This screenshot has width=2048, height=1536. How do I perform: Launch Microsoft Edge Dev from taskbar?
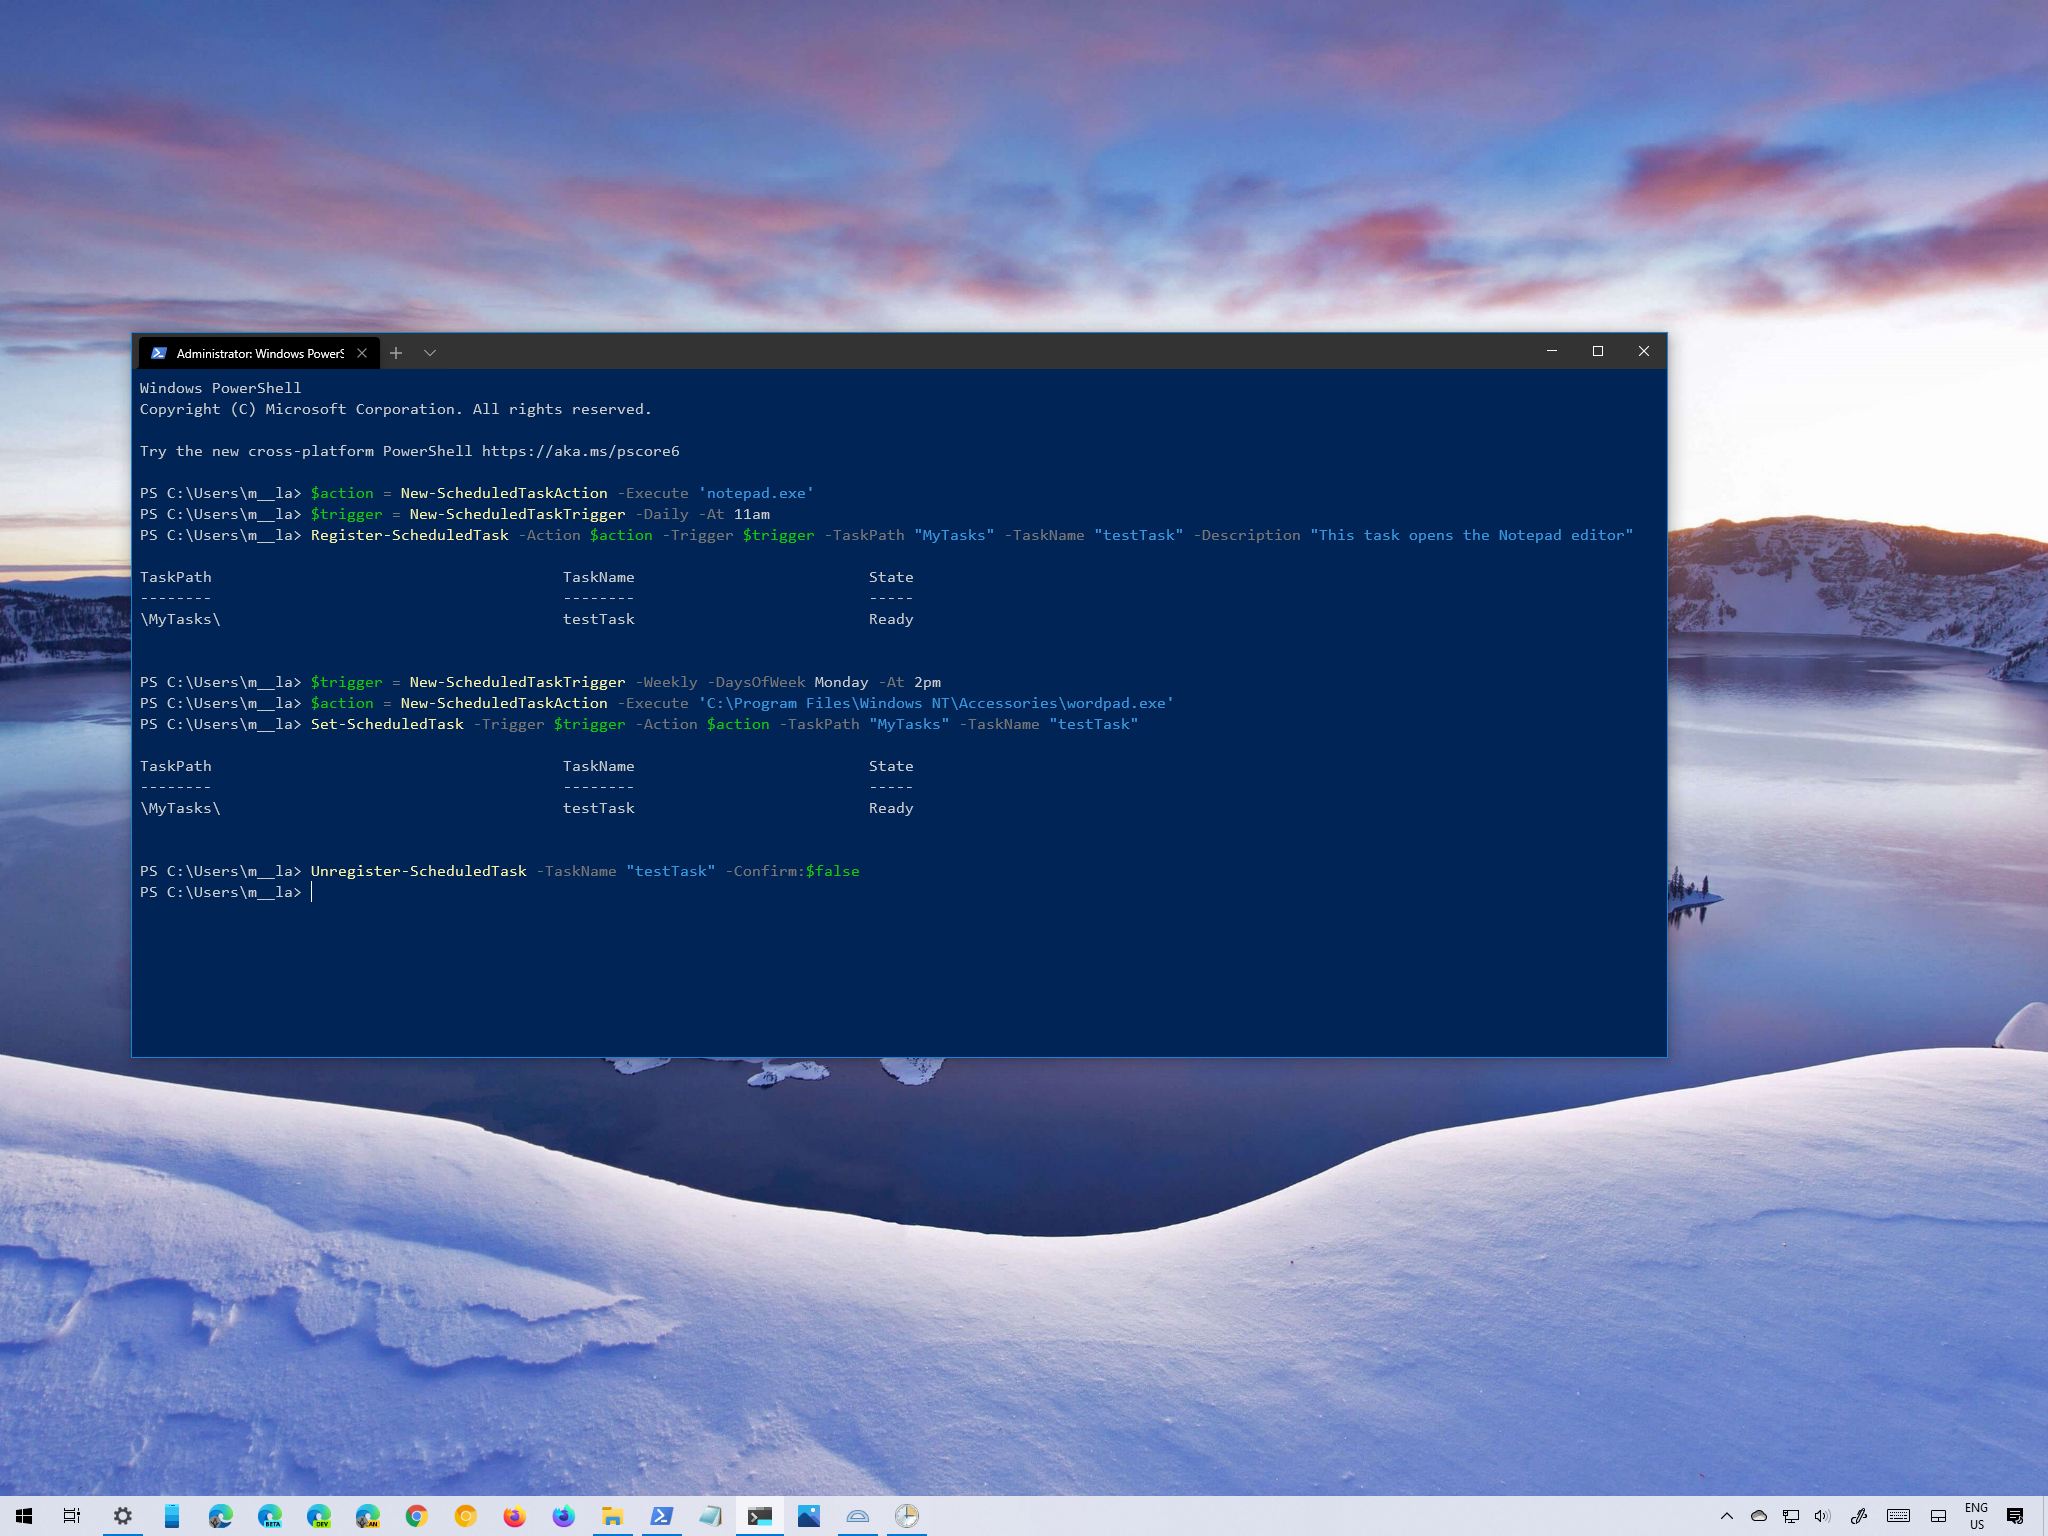coord(318,1516)
